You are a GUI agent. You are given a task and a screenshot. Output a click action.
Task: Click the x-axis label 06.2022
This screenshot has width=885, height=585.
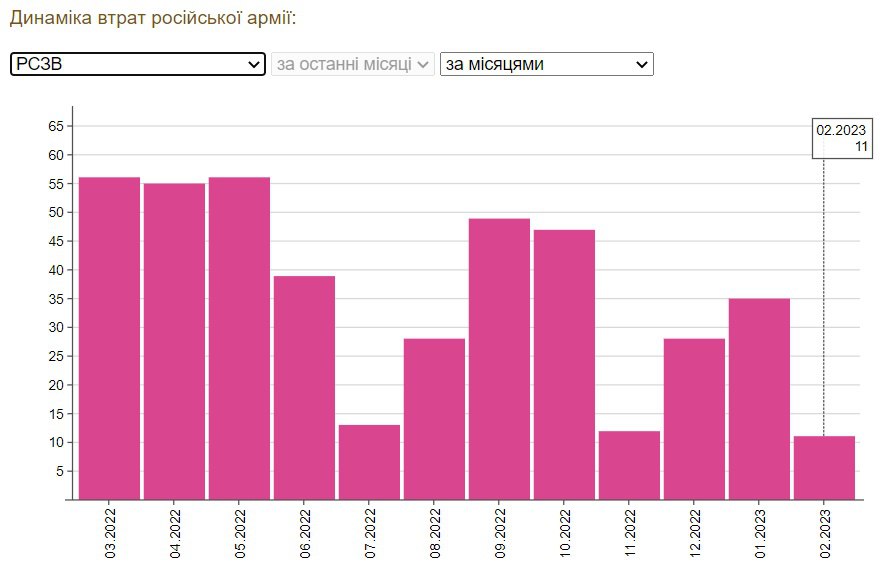pyautogui.click(x=305, y=534)
